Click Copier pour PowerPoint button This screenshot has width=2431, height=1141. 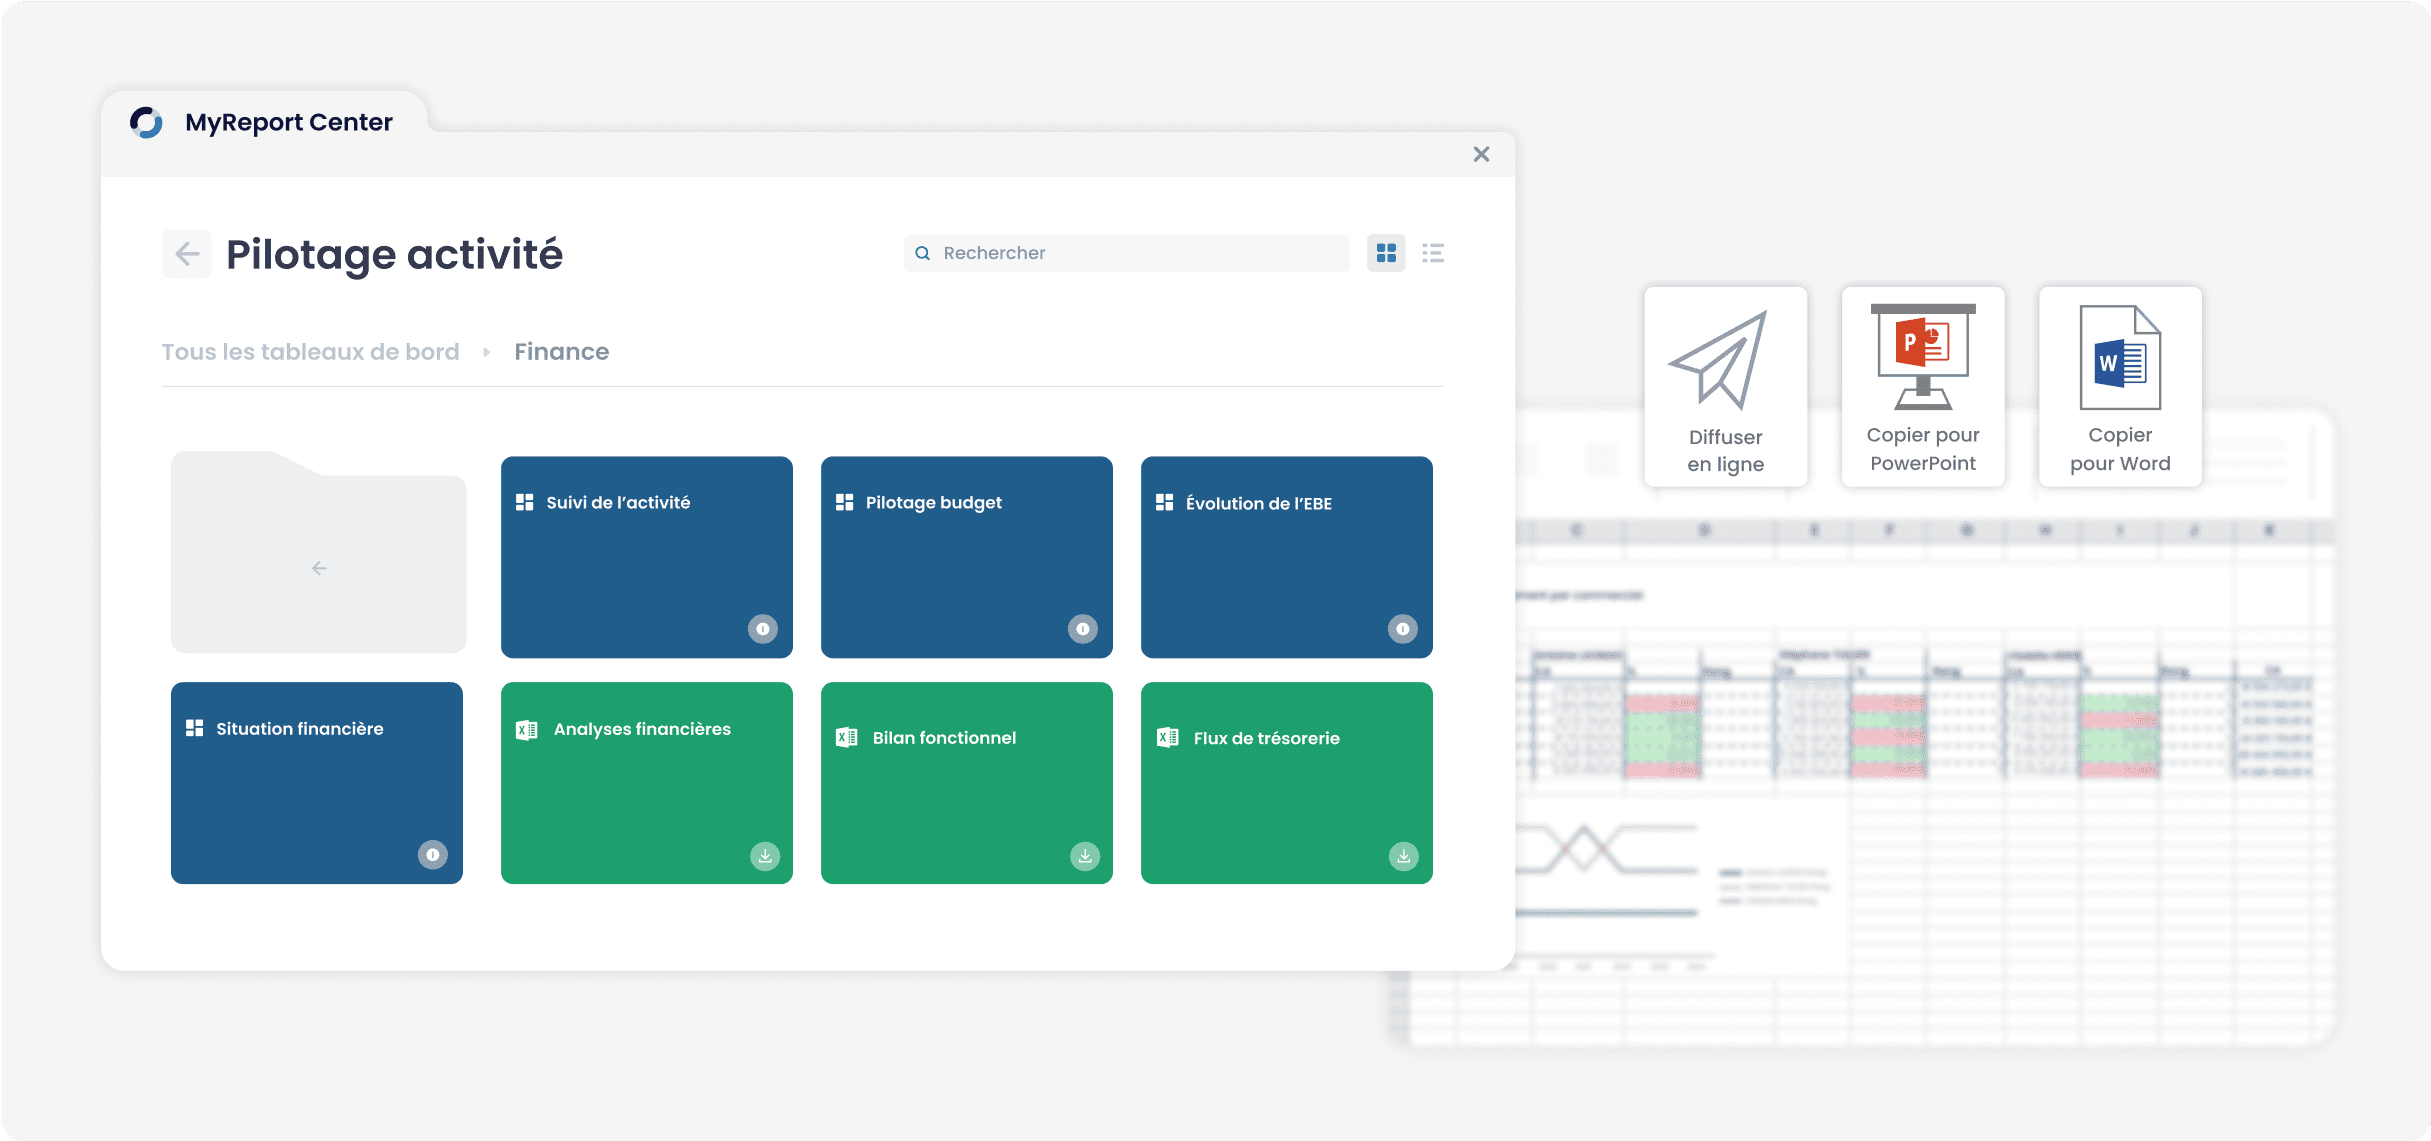click(1923, 387)
